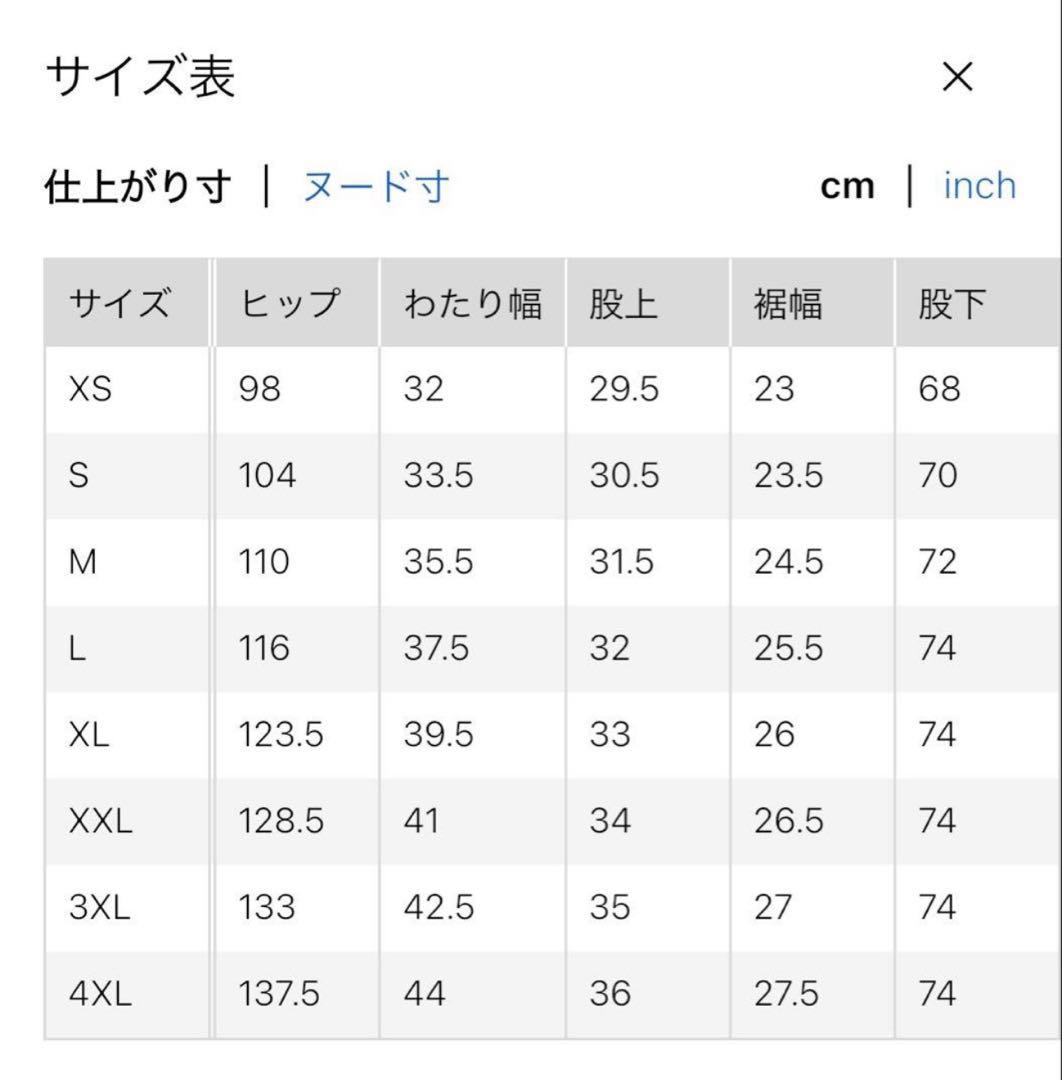Select cm as the unit
This screenshot has height=1080, width=1062.
847,187
